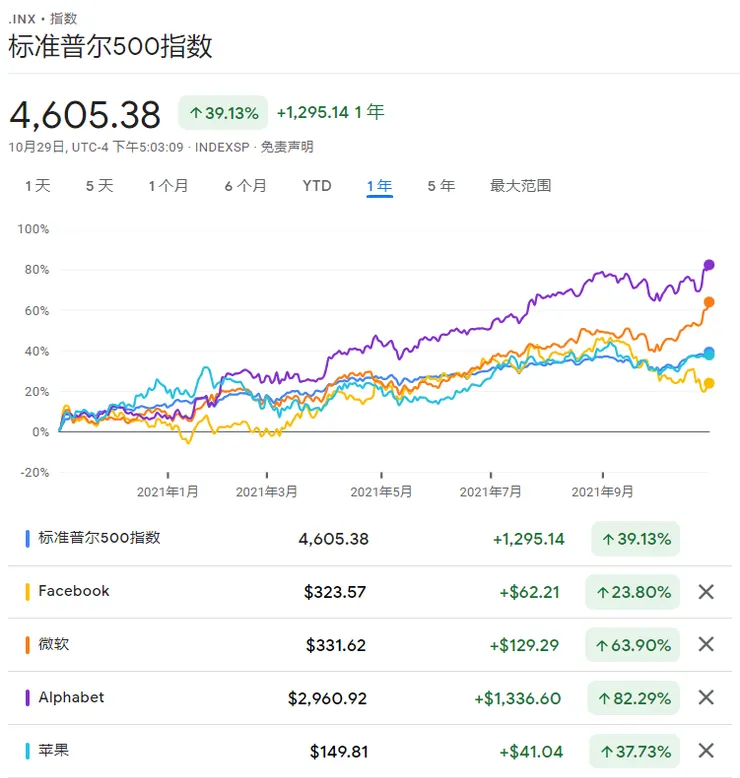
Task: Click the 2021年7月 axis label
Action: point(490,492)
